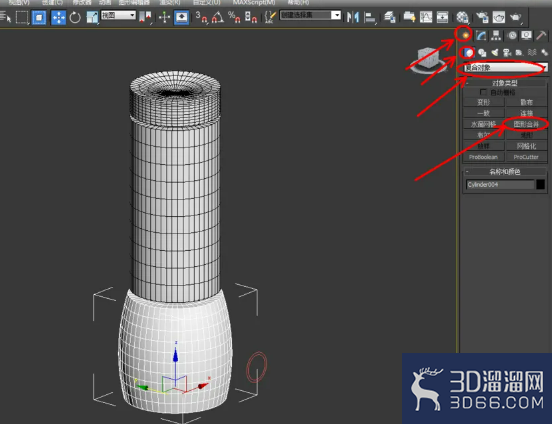
Task: Open the Layer Manager icon
Action: pos(390,17)
